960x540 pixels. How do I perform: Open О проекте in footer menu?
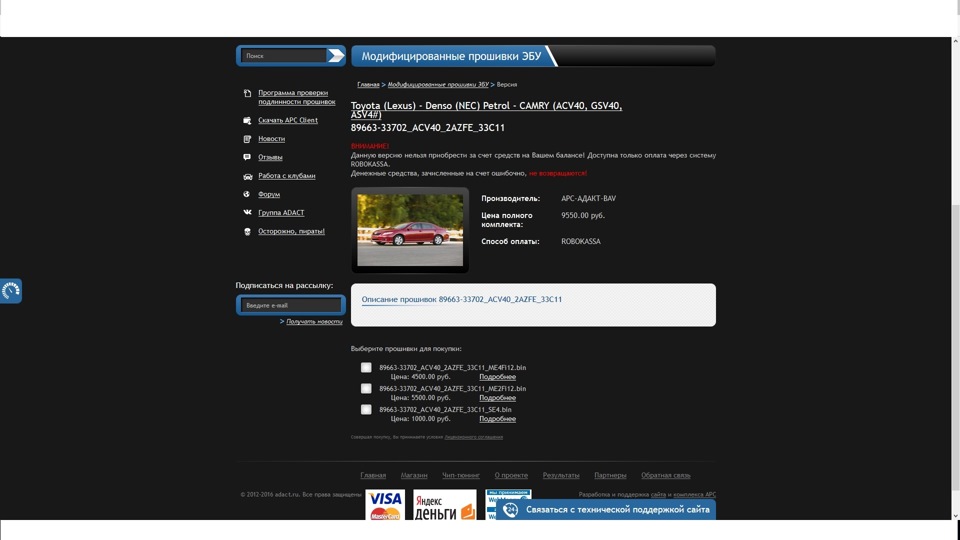(x=511, y=475)
